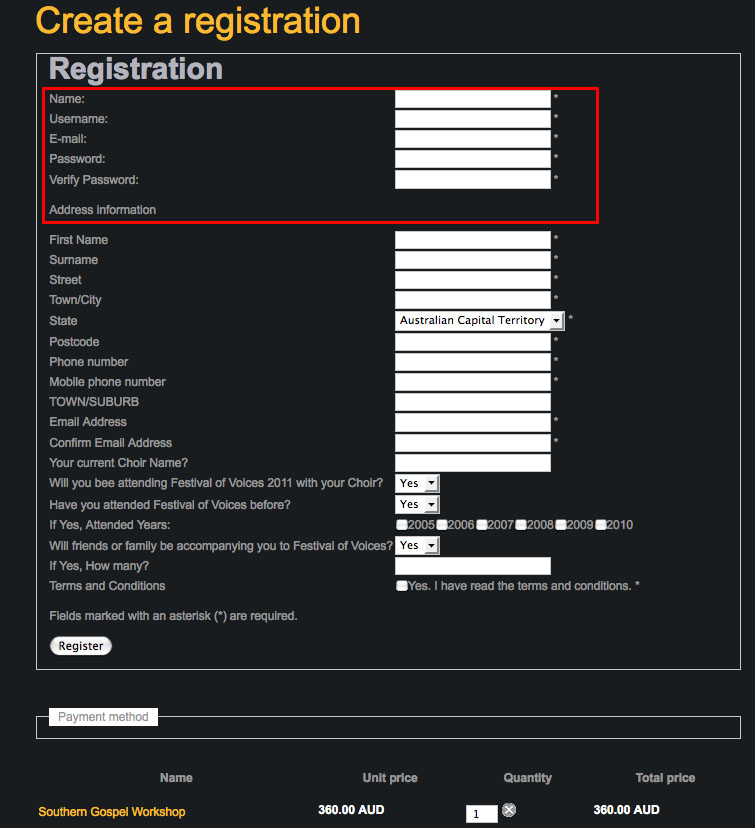Accept the terms and conditions checkbox
Screen dimensions: 755x828
coord(402,586)
